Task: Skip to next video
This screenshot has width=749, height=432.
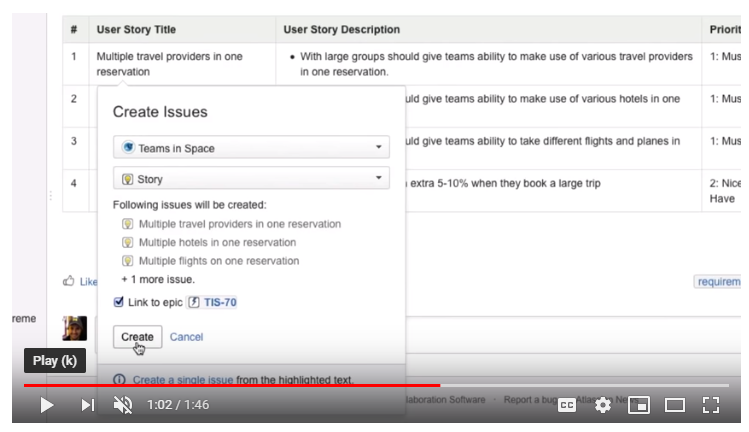Action: pyautogui.click(x=87, y=405)
